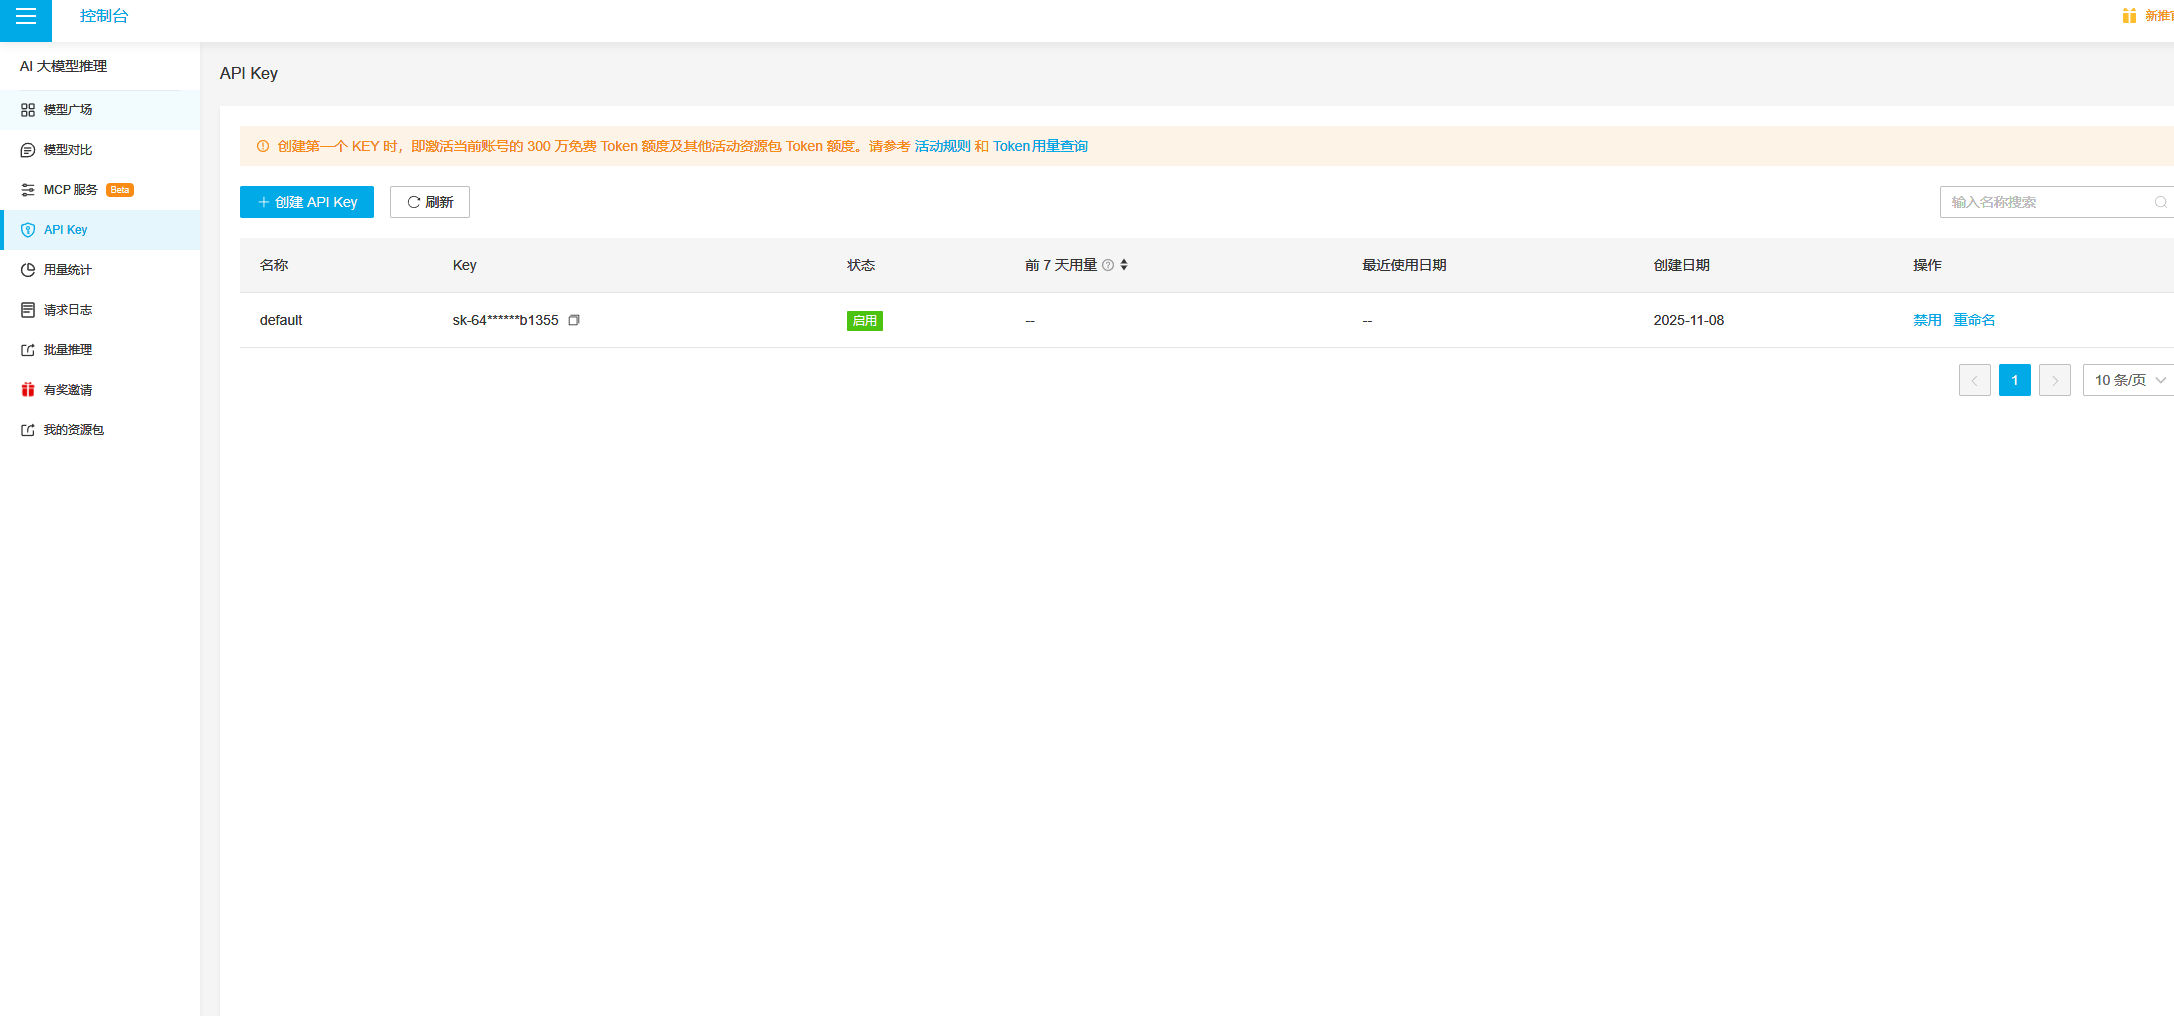Screen dimensions: 2174x1016
Task: Click the 新推 gift icon at top right
Action: pyautogui.click(x=2130, y=16)
